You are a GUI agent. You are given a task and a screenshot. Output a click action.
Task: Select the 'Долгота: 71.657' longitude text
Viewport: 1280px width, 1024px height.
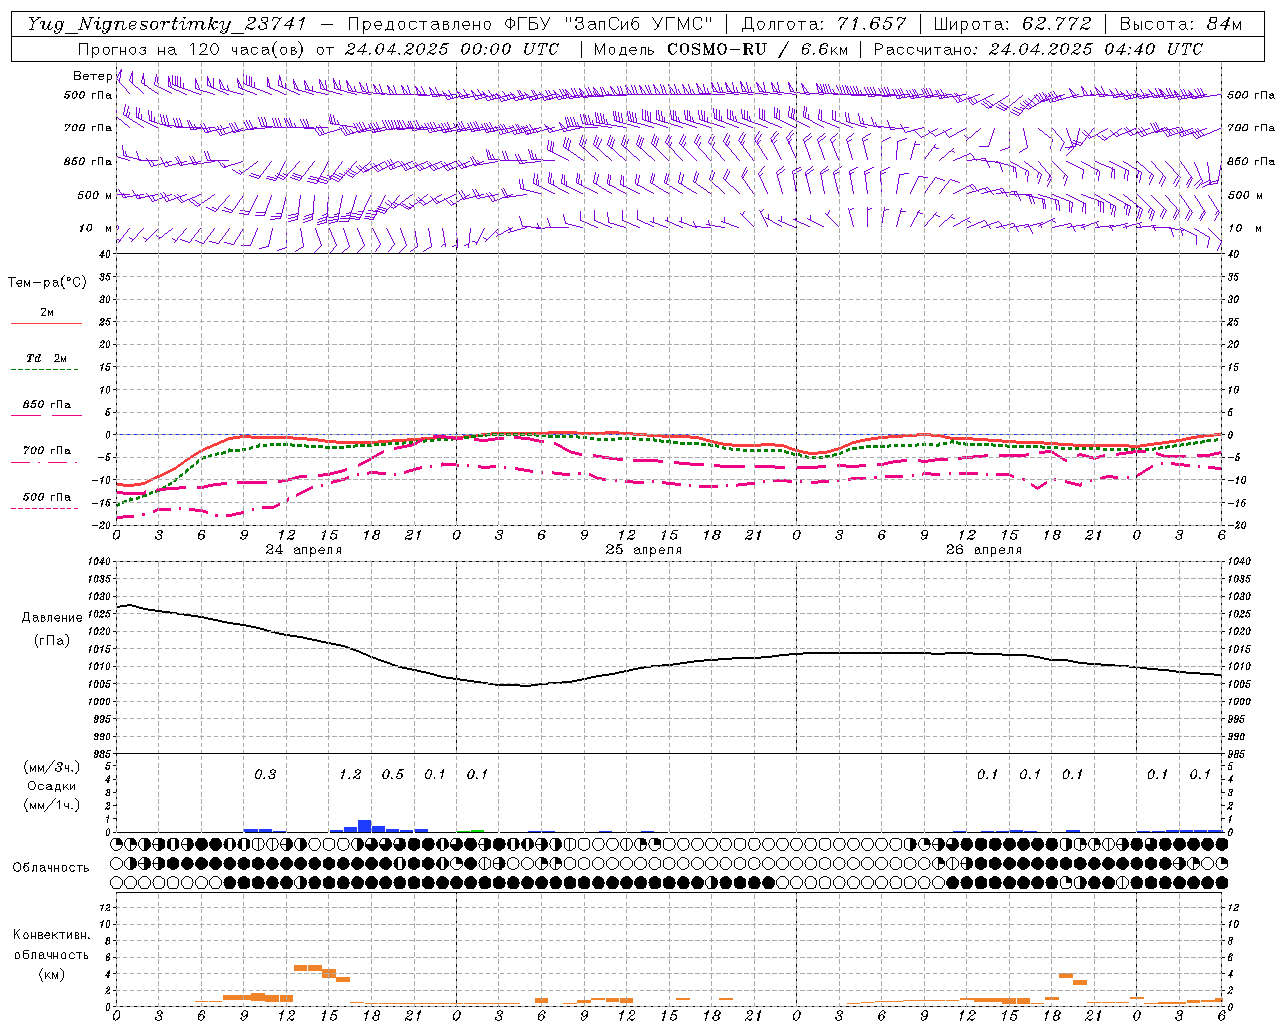pyautogui.click(x=823, y=24)
